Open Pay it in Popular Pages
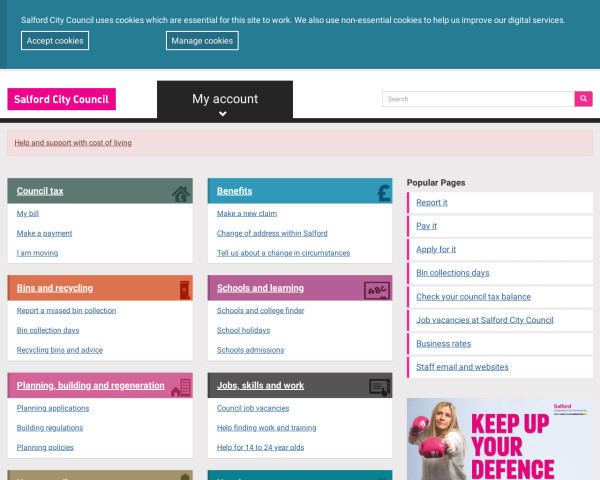 click(426, 226)
